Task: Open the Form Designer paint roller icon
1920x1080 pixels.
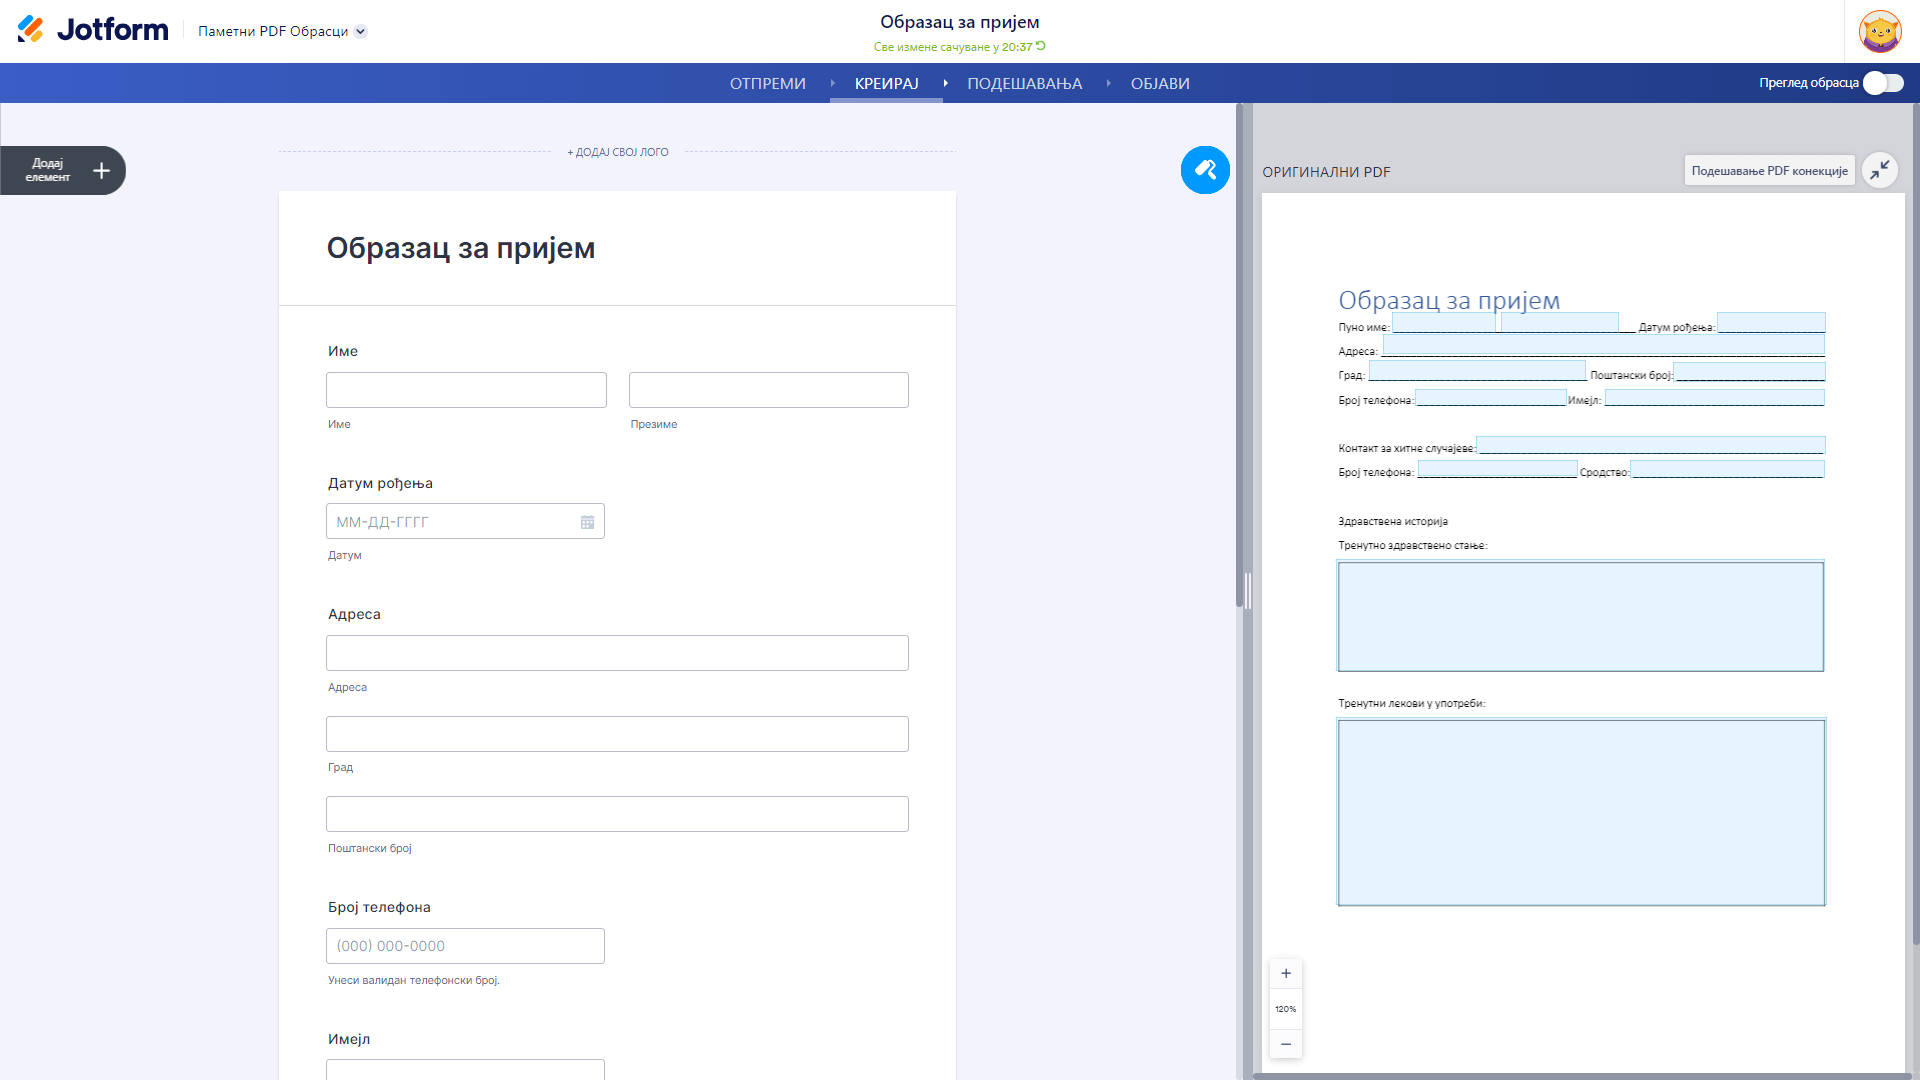Action: (x=1205, y=170)
